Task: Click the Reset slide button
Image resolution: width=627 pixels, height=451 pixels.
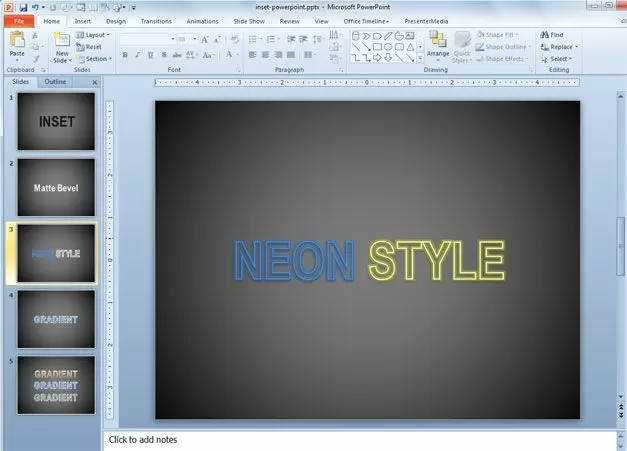Action: click(x=89, y=47)
